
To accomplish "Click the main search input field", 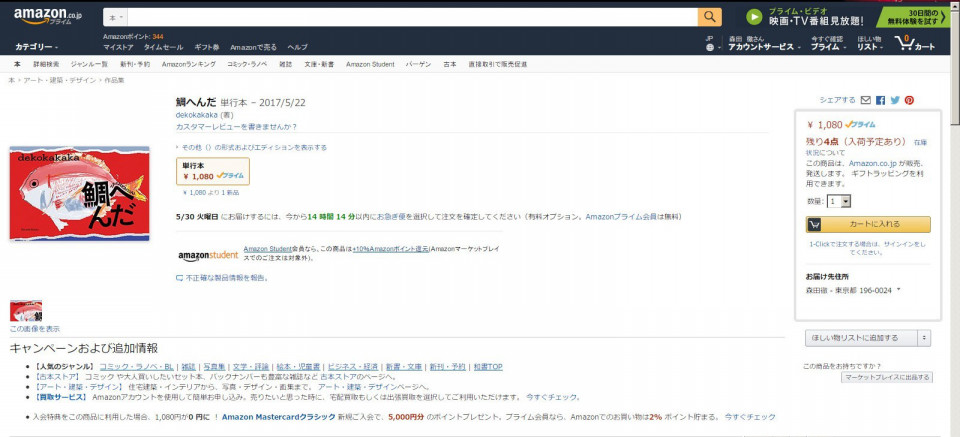I will point(413,17).
